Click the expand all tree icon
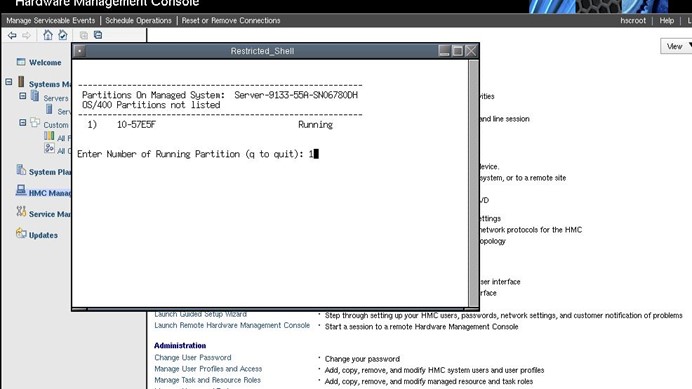Image resolution: width=692 pixels, height=389 pixels. [83, 35]
